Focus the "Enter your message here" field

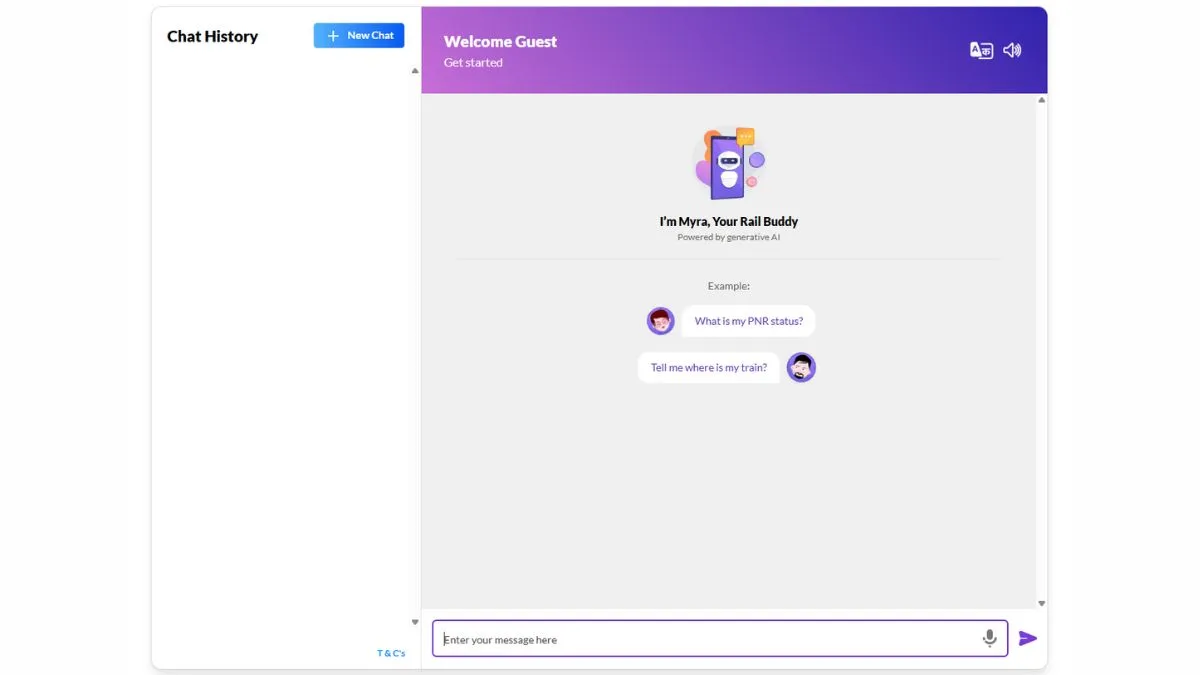705,639
